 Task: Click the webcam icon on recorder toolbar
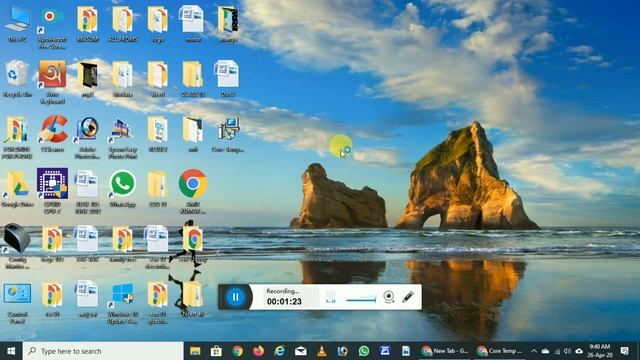coord(389,297)
